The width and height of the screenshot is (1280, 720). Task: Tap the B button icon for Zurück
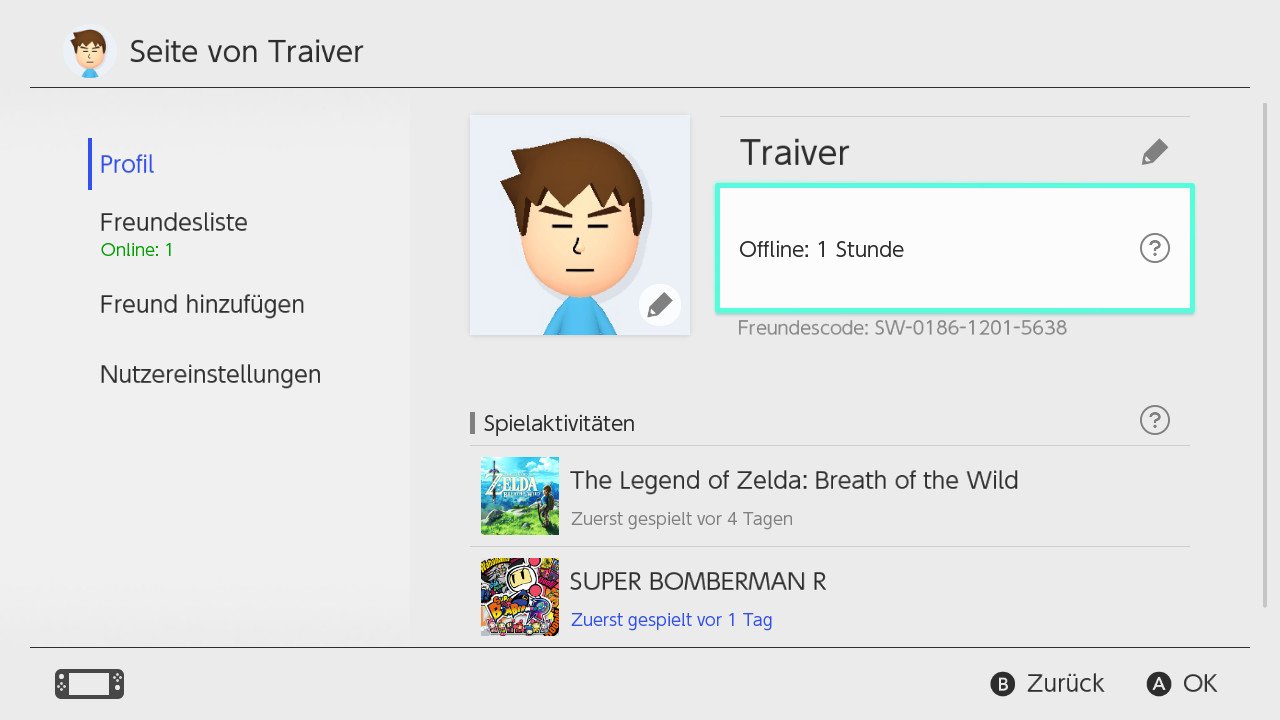pos(1002,684)
